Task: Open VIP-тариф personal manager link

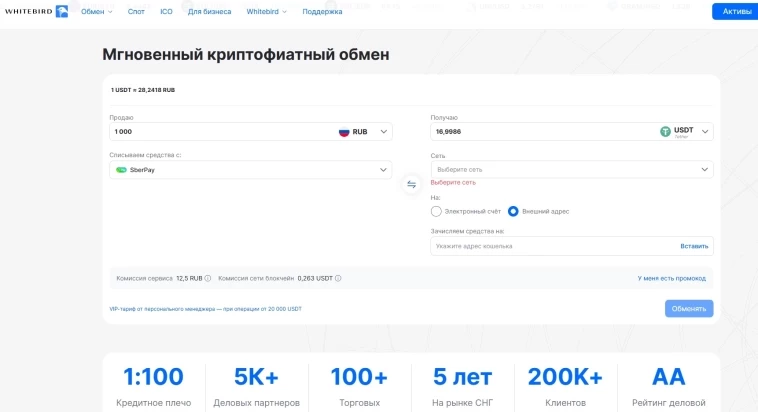Action: pyautogui.click(x=205, y=309)
